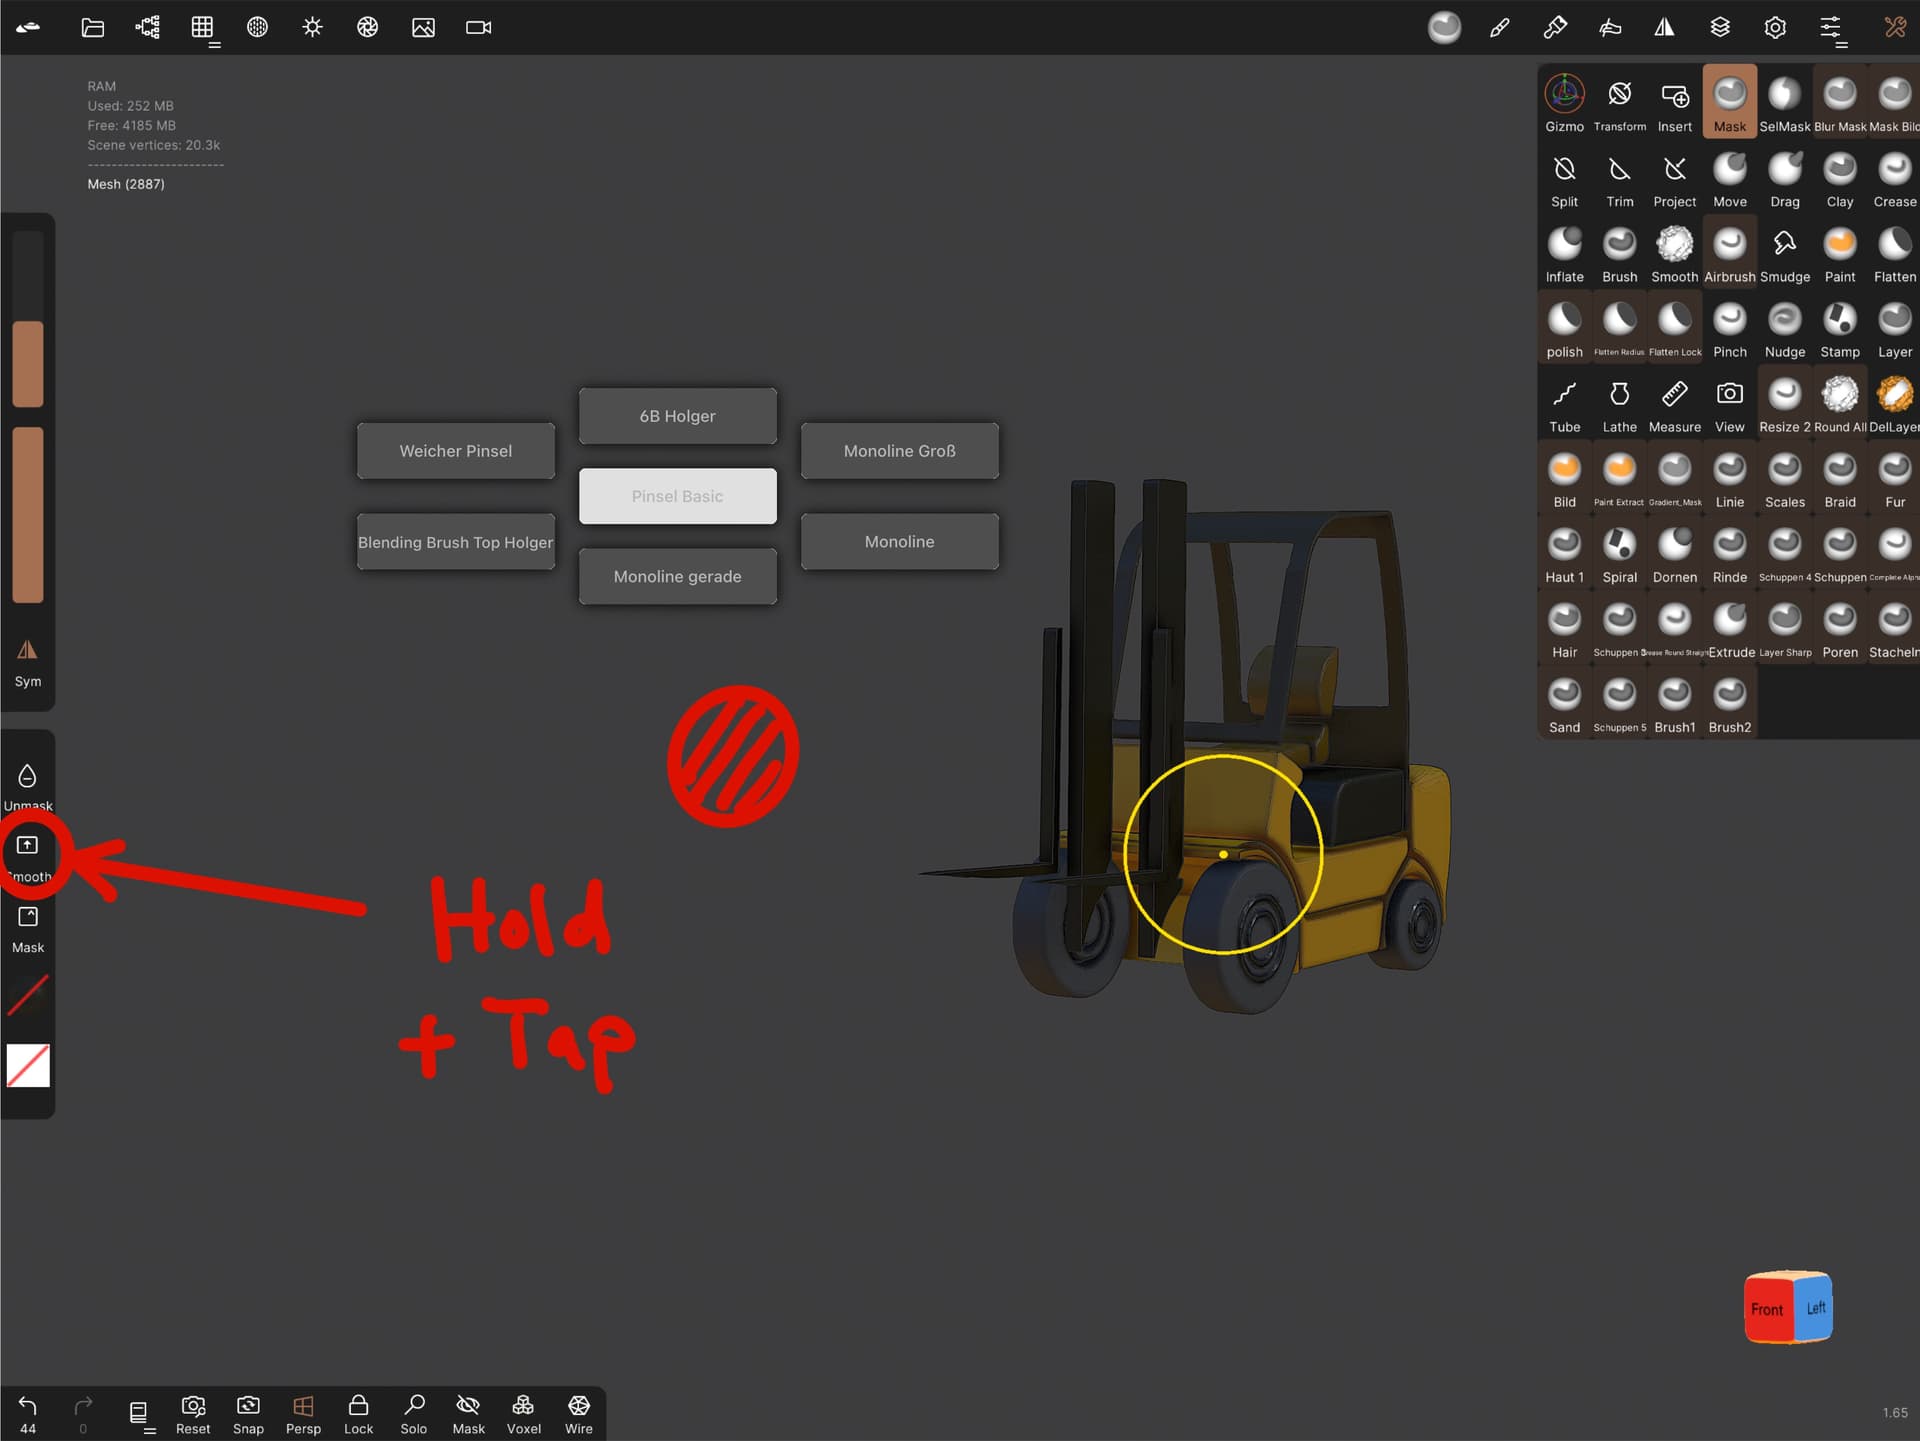Toggle Sym symmetry in left sidebar
The width and height of the screenshot is (1920, 1441).
coord(28,663)
